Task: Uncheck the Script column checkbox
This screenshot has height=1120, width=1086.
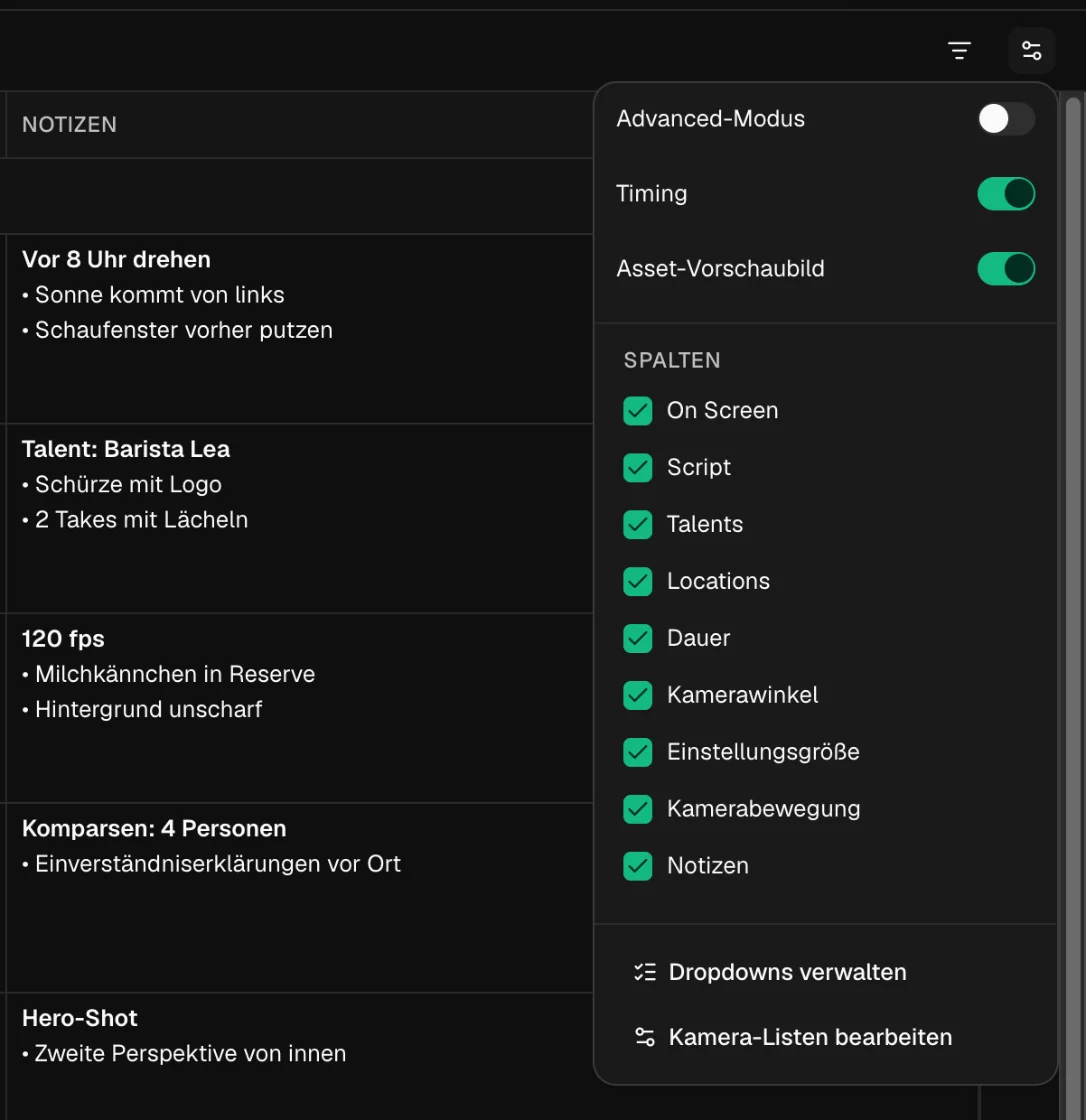Action: point(637,468)
